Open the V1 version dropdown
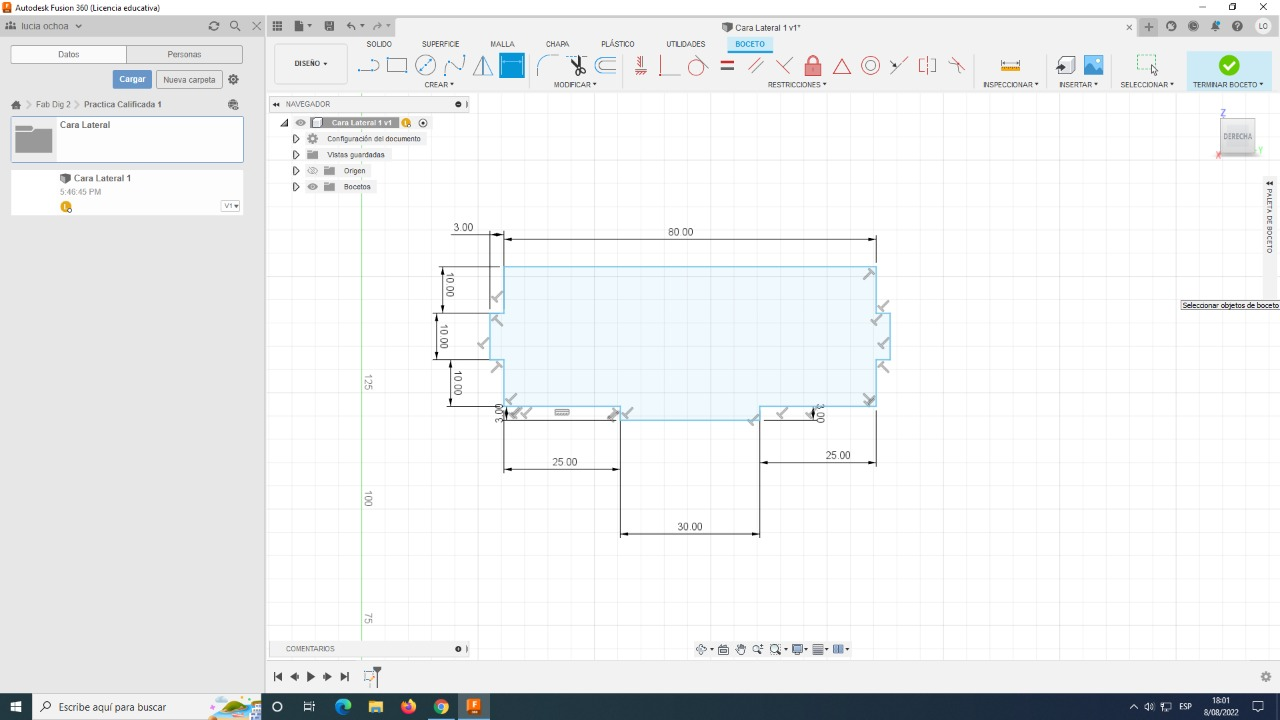 click(x=230, y=206)
